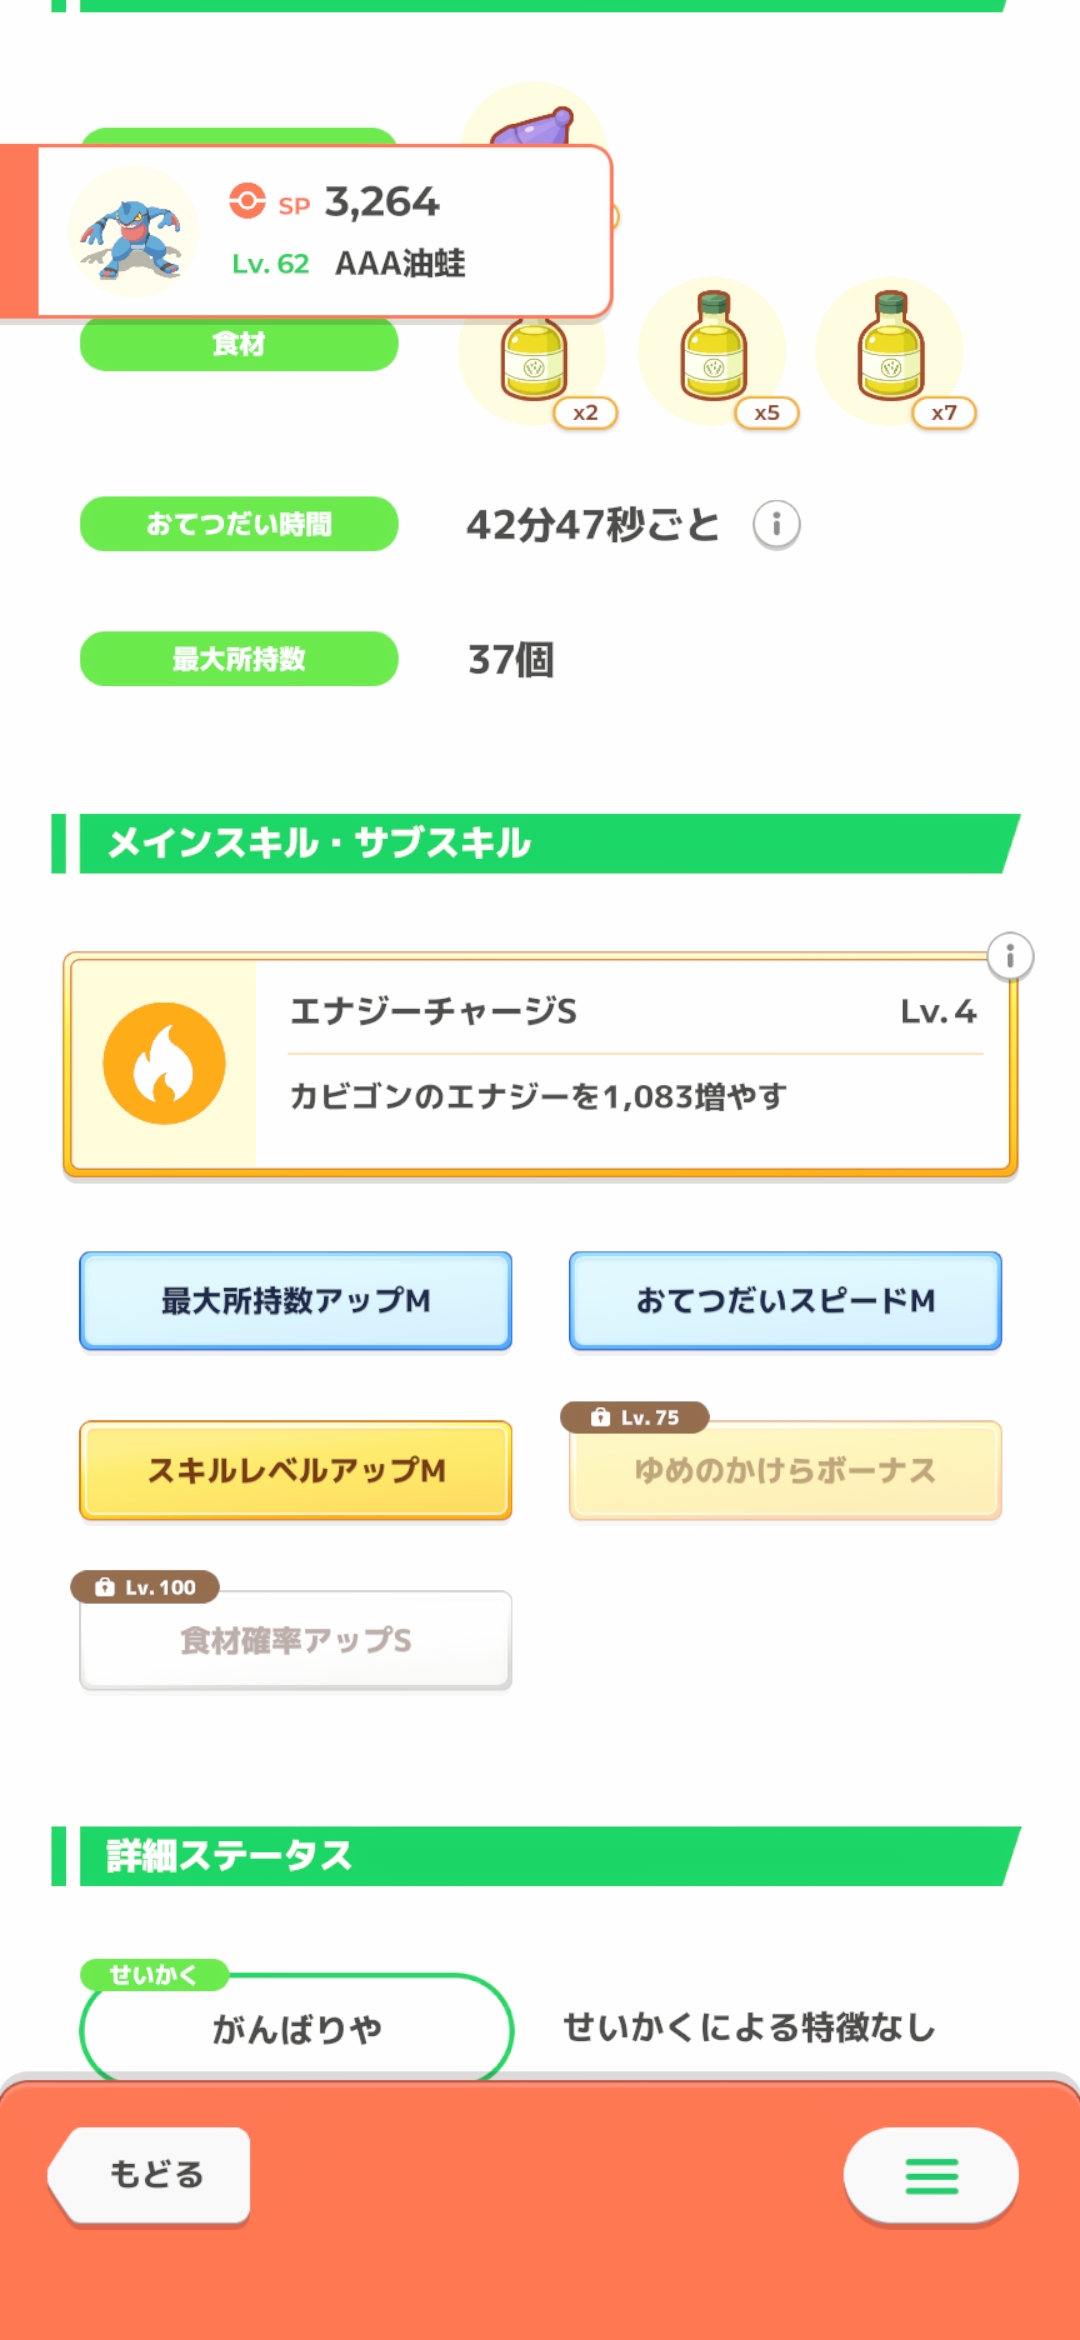Screen dimensions: 1080x2340
Task: Tap locked 食材確率アップS skill
Action: pos(296,1640)
